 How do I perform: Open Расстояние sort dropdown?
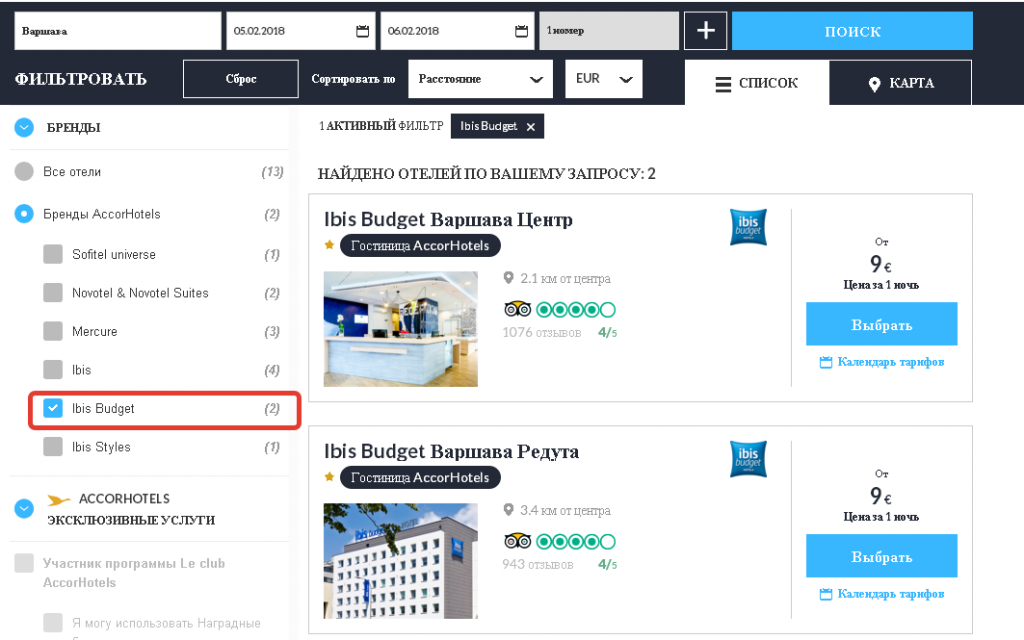(x=481, y=79)
